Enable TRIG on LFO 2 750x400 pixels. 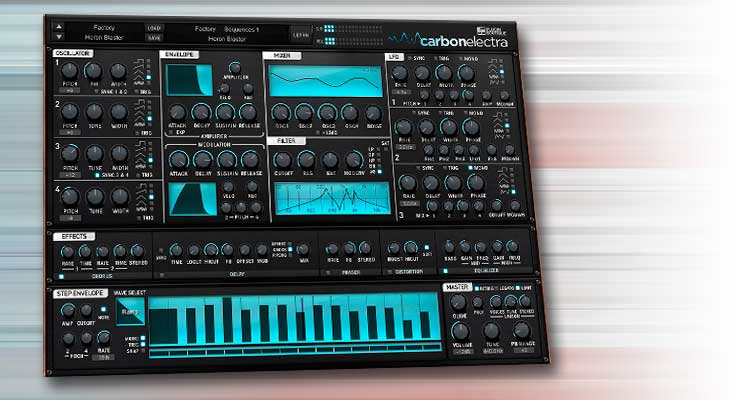[x=440, y=113]
